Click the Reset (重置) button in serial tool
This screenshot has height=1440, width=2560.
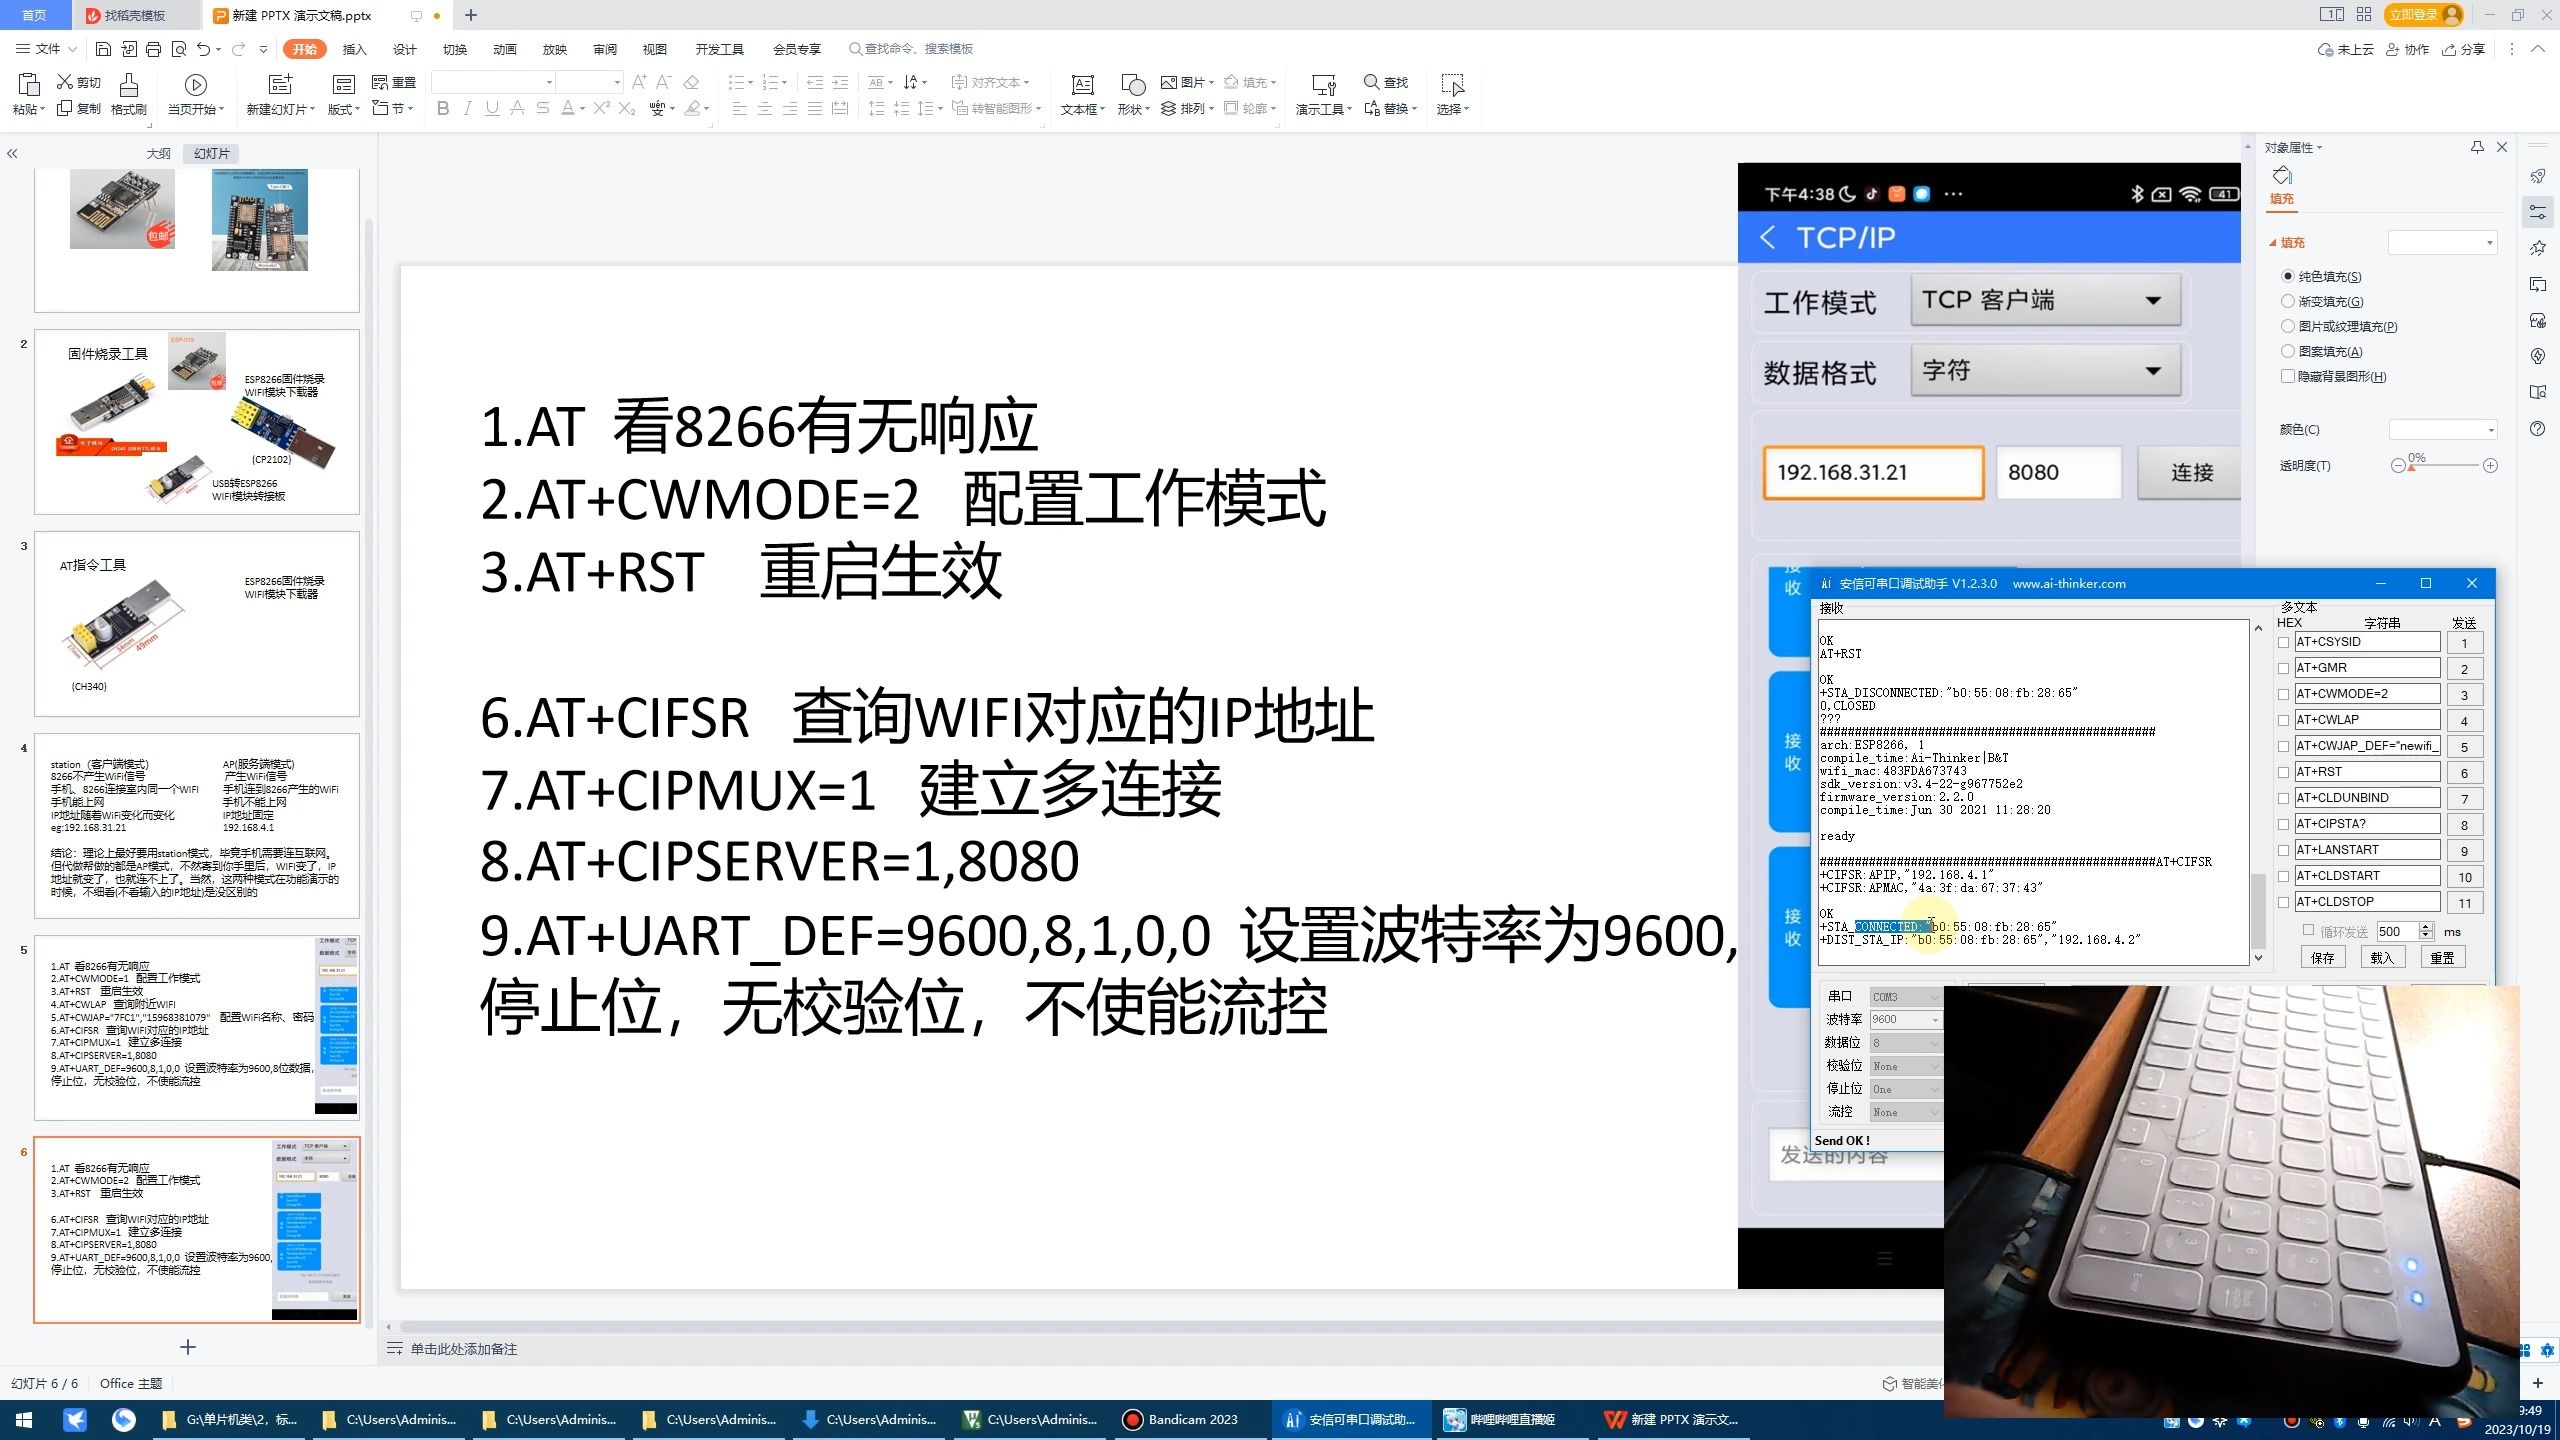(x=2441, y=957)
